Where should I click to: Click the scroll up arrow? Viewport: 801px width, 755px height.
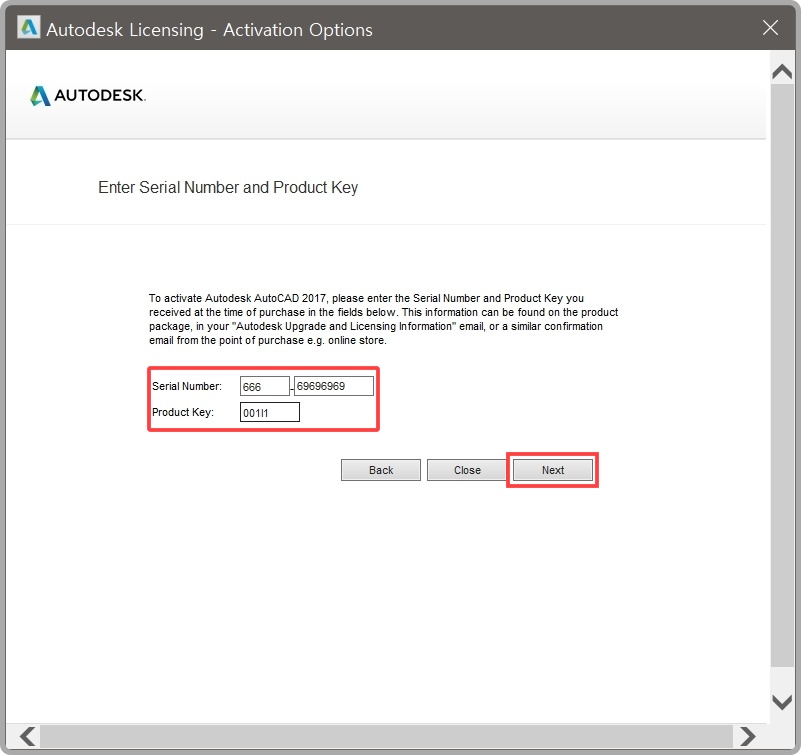tap(782, 72)
